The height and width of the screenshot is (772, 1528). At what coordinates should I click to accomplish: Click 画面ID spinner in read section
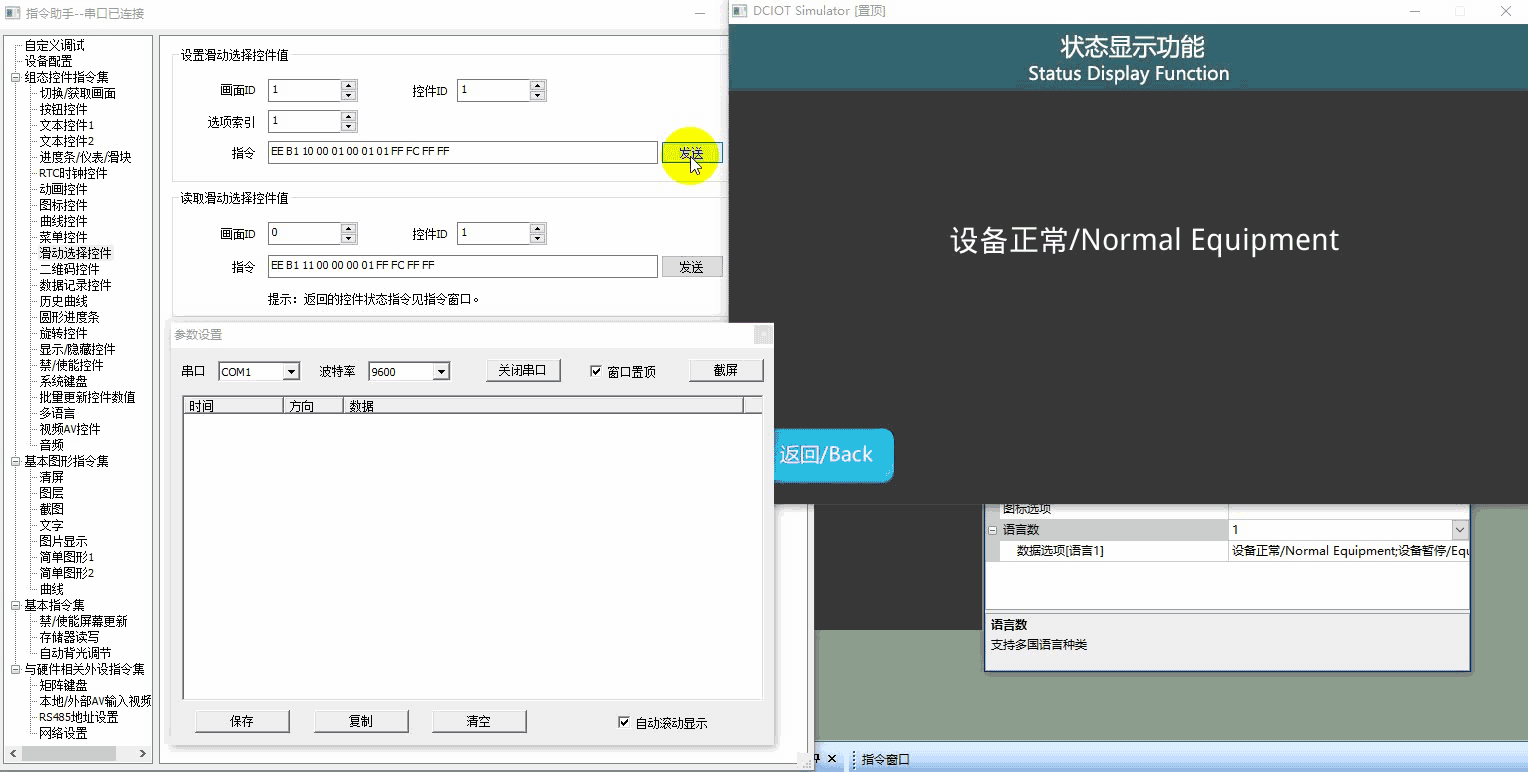click(x=349, y=233)
